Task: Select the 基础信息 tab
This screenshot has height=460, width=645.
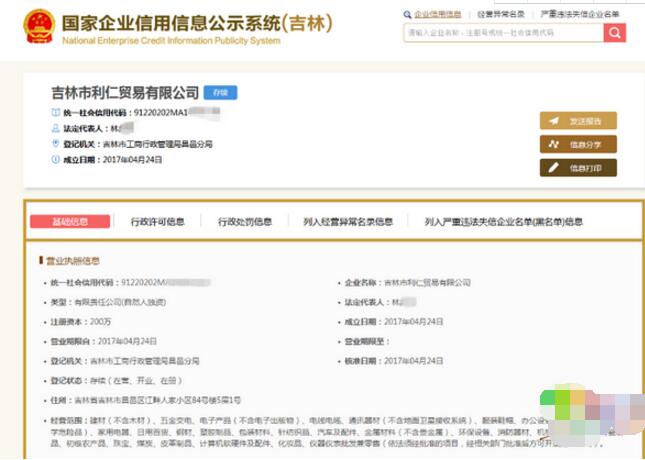Action: 70,221
